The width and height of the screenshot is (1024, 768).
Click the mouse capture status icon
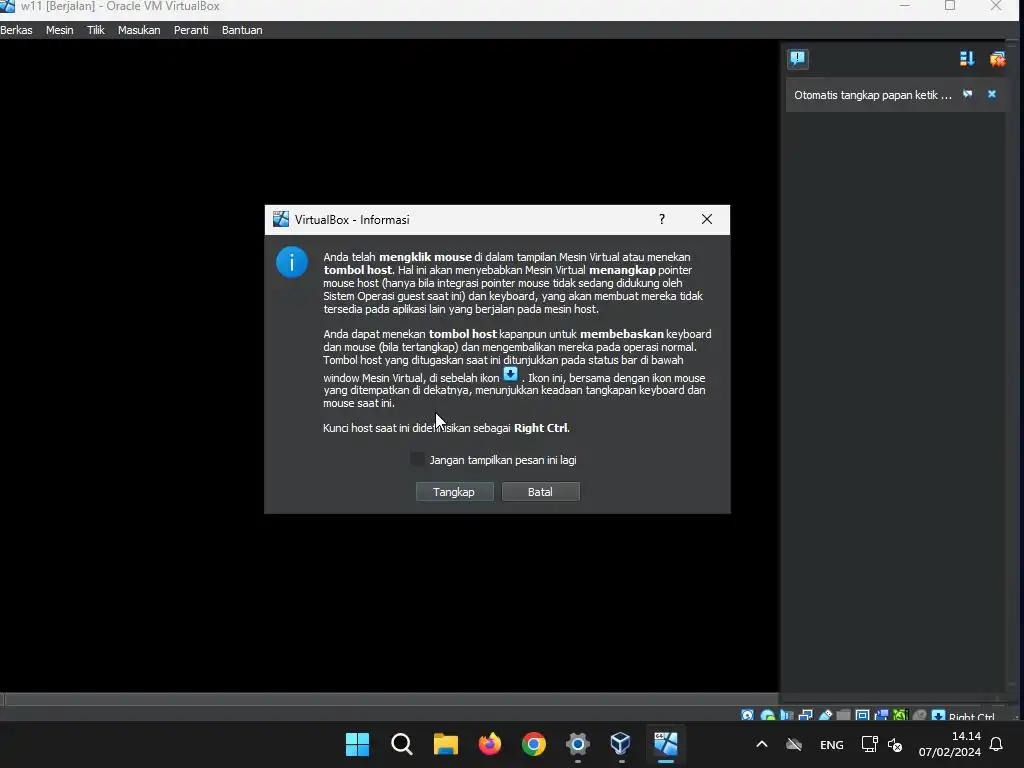(920, 715)
